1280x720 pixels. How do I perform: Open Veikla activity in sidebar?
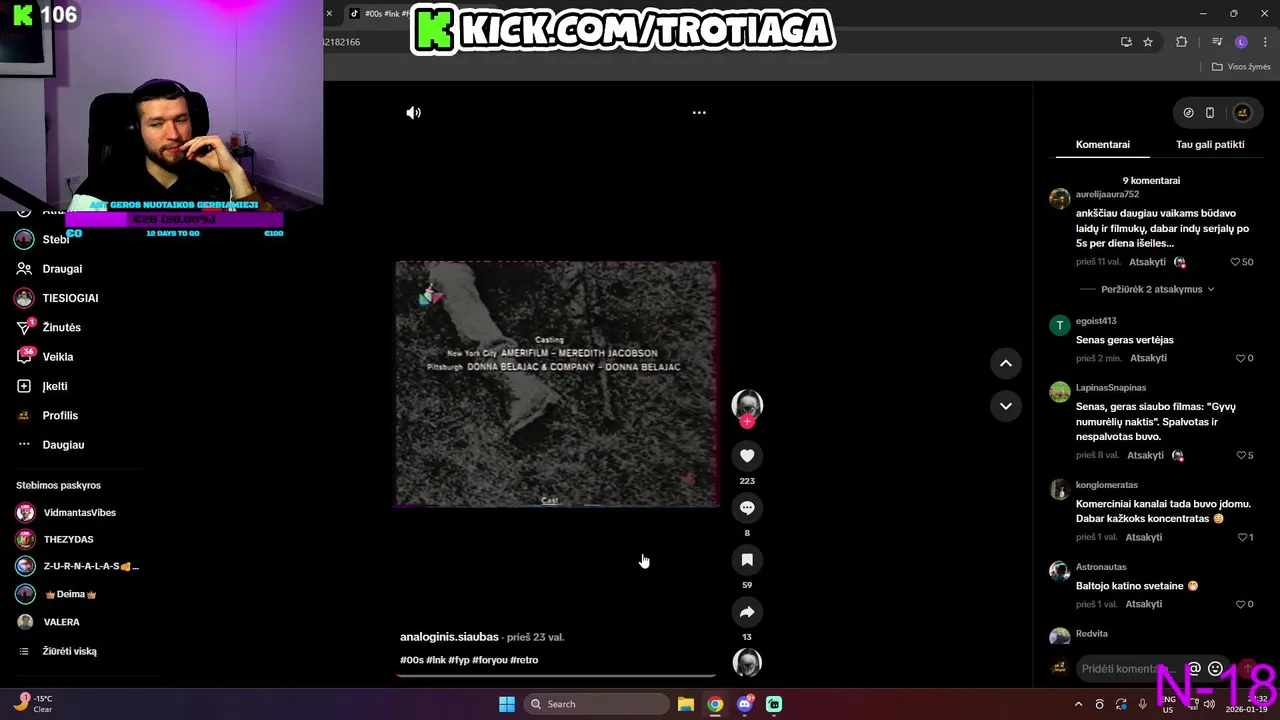[x=57, y=357]
